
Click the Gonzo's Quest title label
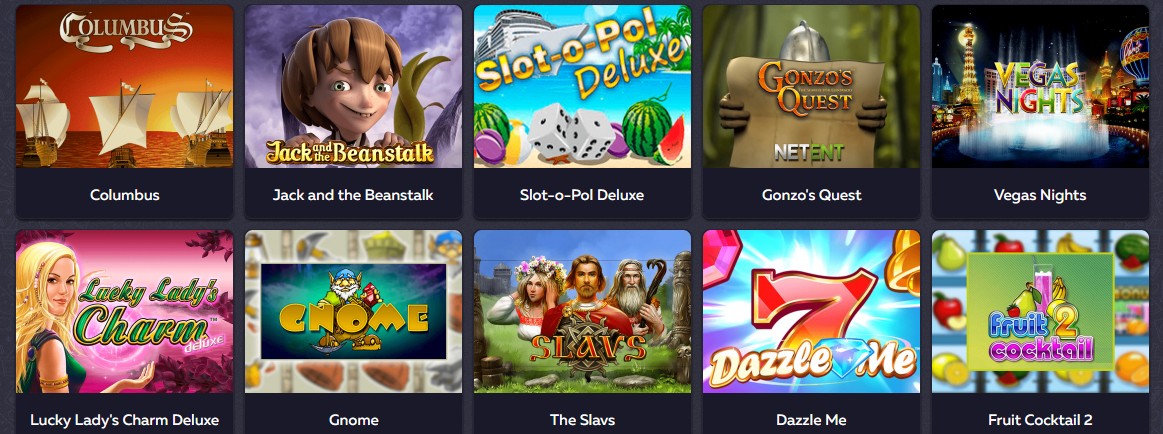811,195
